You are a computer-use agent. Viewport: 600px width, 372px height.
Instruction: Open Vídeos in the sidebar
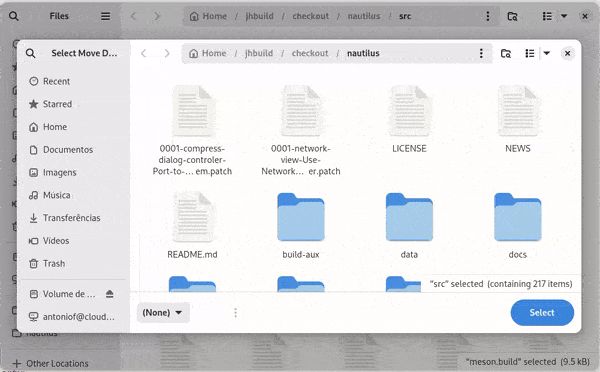click(73, 241)
